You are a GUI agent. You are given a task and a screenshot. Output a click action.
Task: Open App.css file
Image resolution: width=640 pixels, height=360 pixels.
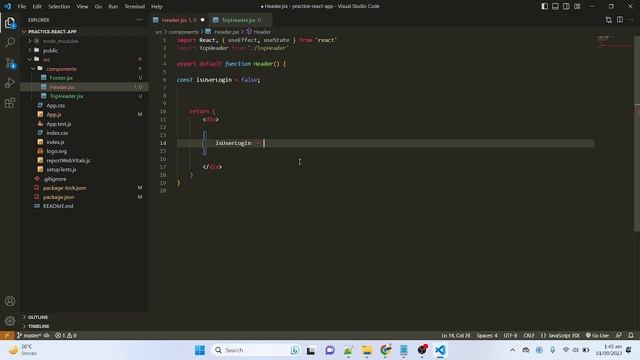[x=55, y=105]
